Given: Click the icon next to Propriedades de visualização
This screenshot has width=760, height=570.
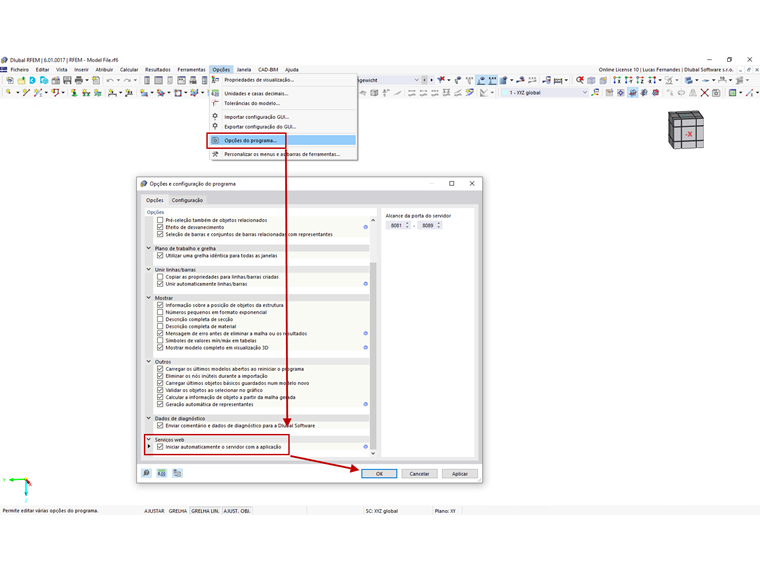Looking at the screenshot, I should (x=215, y=79).
